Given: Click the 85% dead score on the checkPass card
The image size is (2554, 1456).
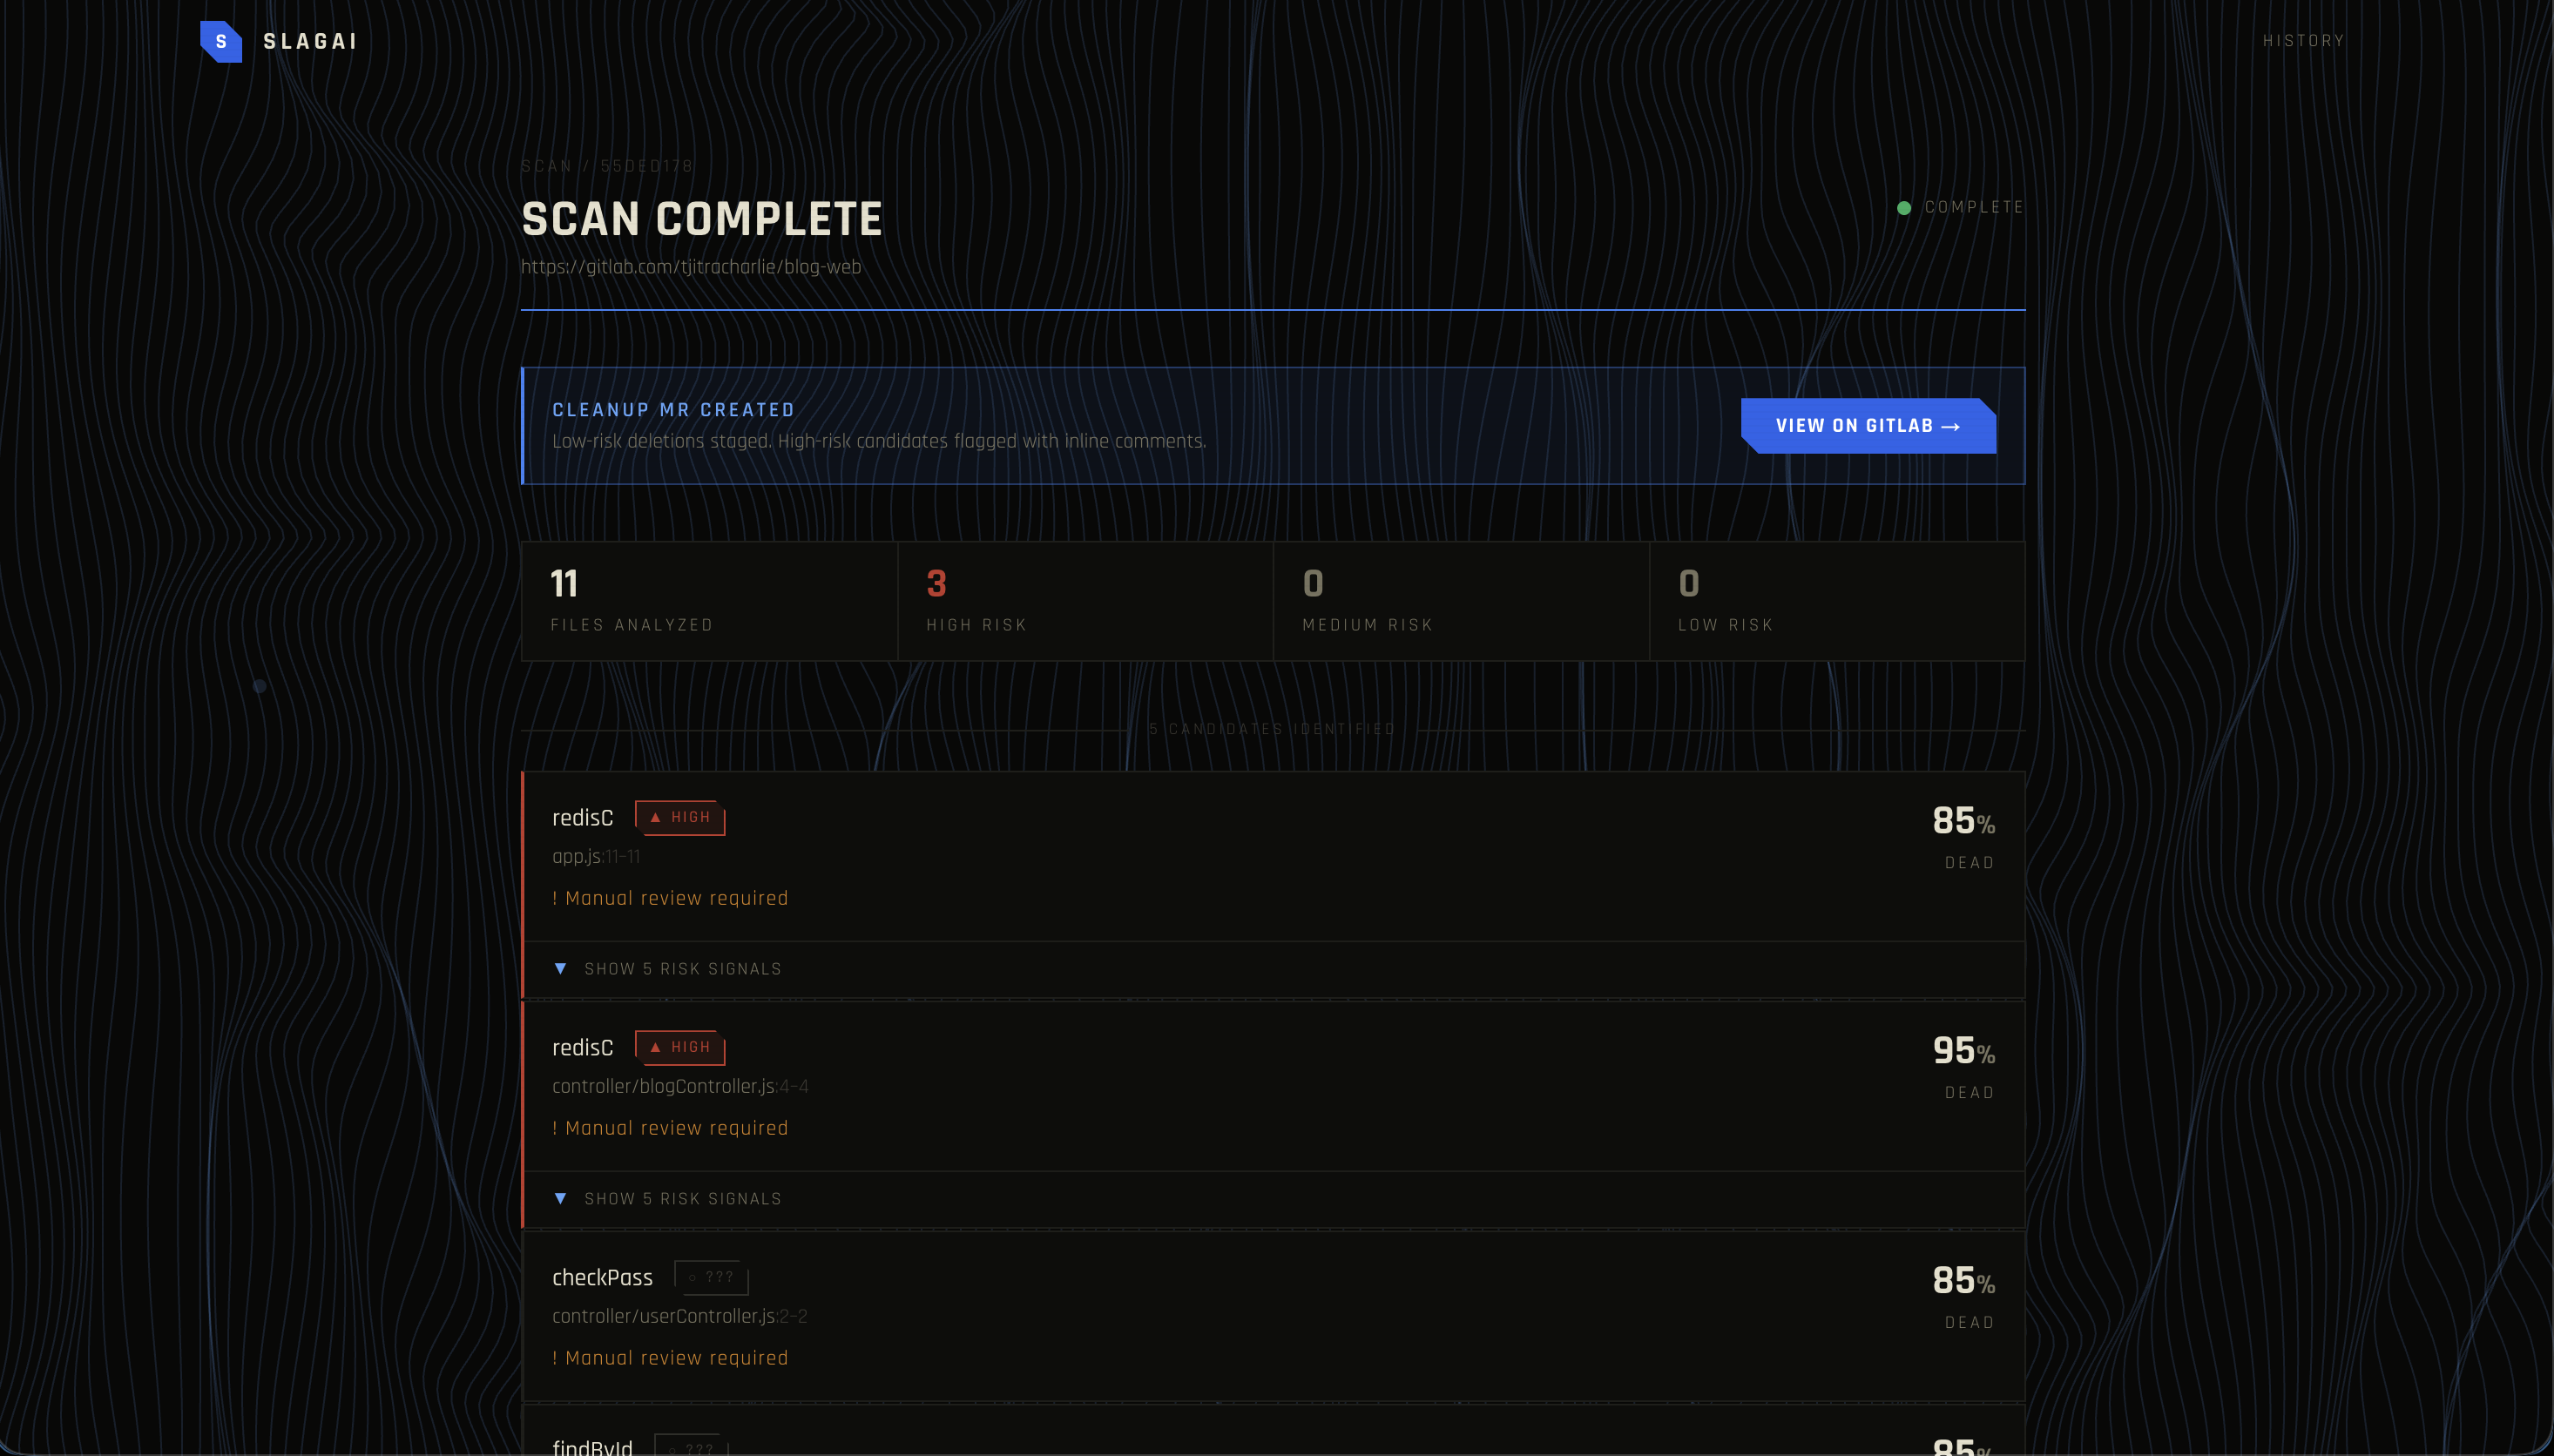Looking at the screenshot, I should tap(1964, 1282).
